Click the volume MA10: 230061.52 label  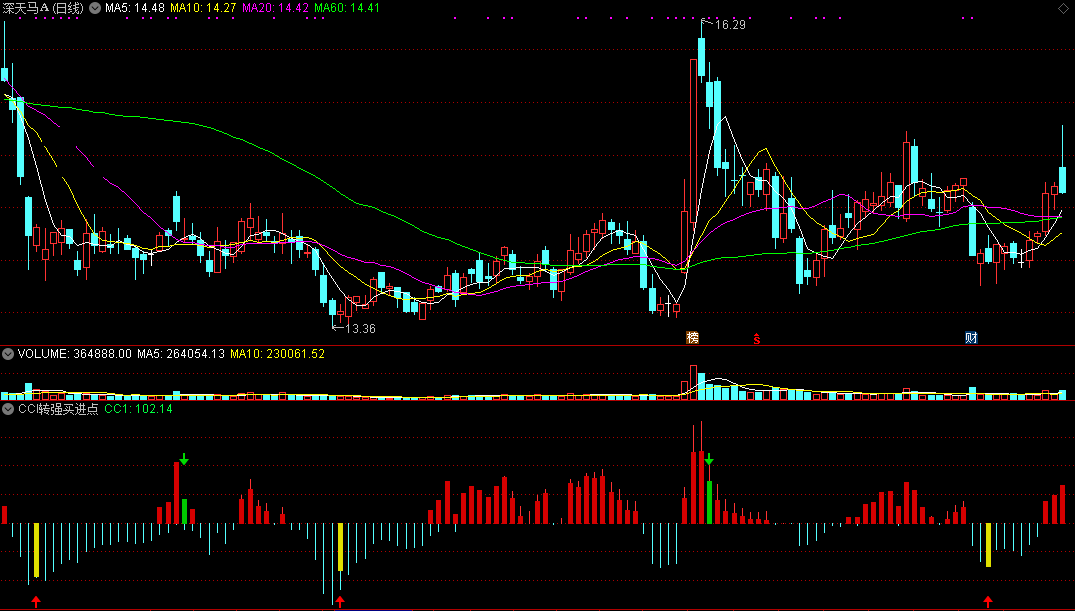pyautogui.click(x=278, y=354)
